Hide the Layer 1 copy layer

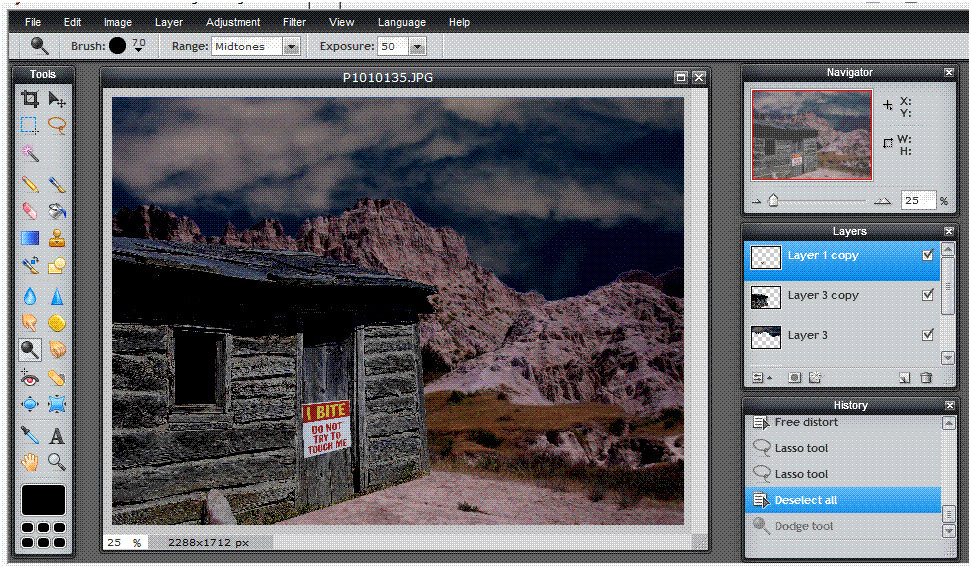(x=928, y=256)
